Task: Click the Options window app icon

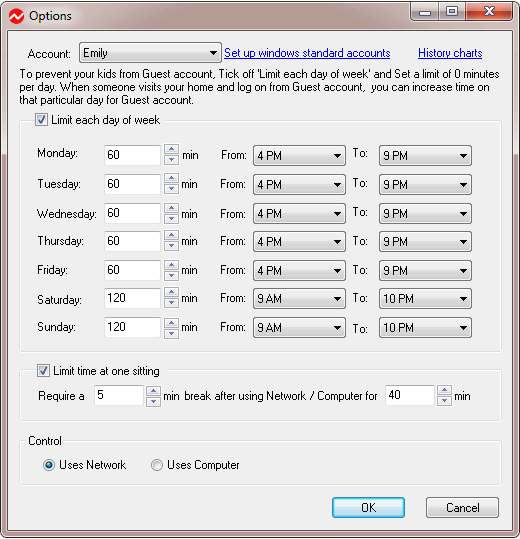Action: (x=16, y=16)
